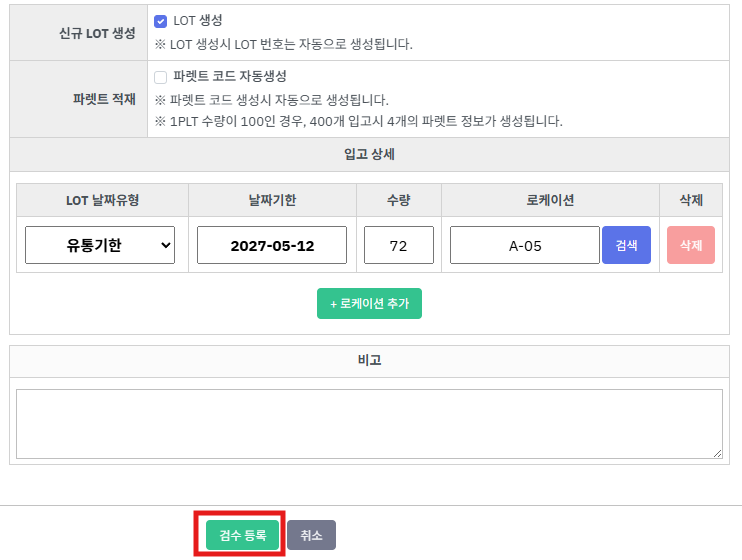This screenshot has height=560, width=742.
Task: Cancel using the 취소 button
Action: pyautogui.click(x=311, y=535)
